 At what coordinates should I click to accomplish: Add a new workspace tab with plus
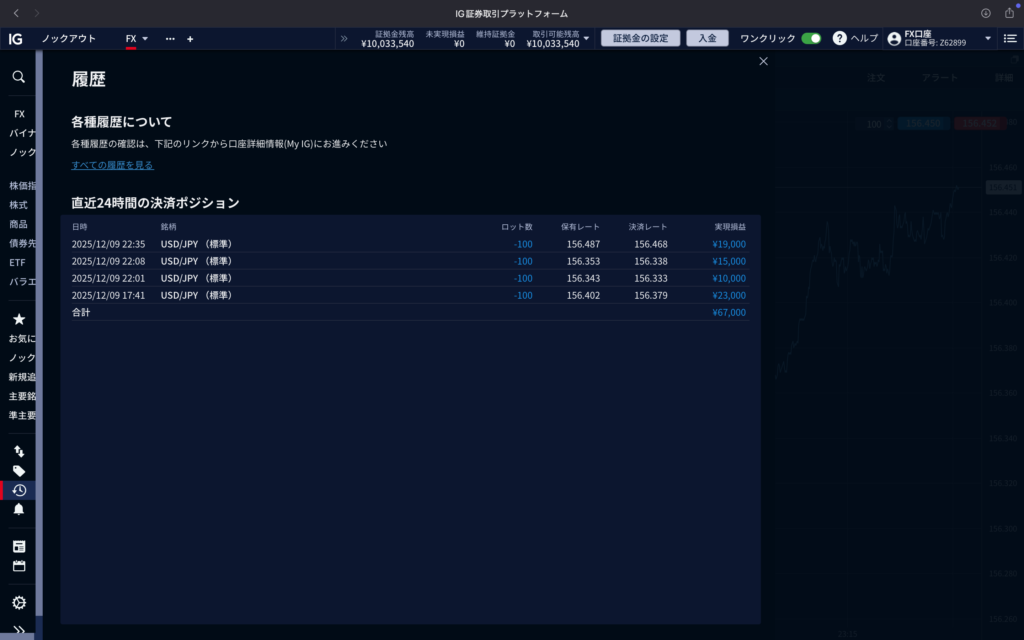[x=190, y=39]
